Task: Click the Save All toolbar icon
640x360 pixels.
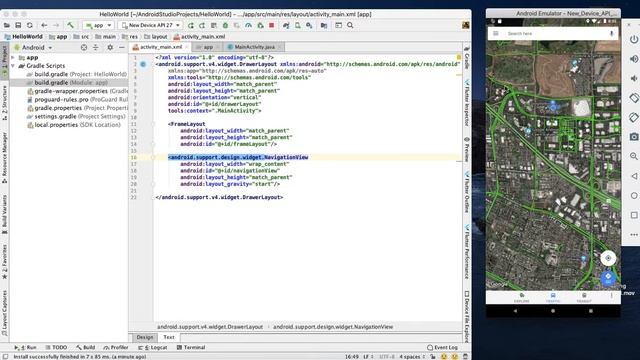Action: (18, 25)
